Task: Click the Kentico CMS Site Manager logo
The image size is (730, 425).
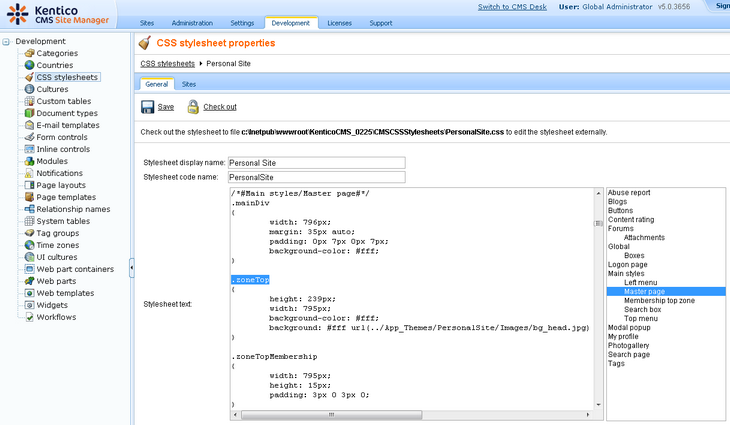Action: click(x=58, y=14)
